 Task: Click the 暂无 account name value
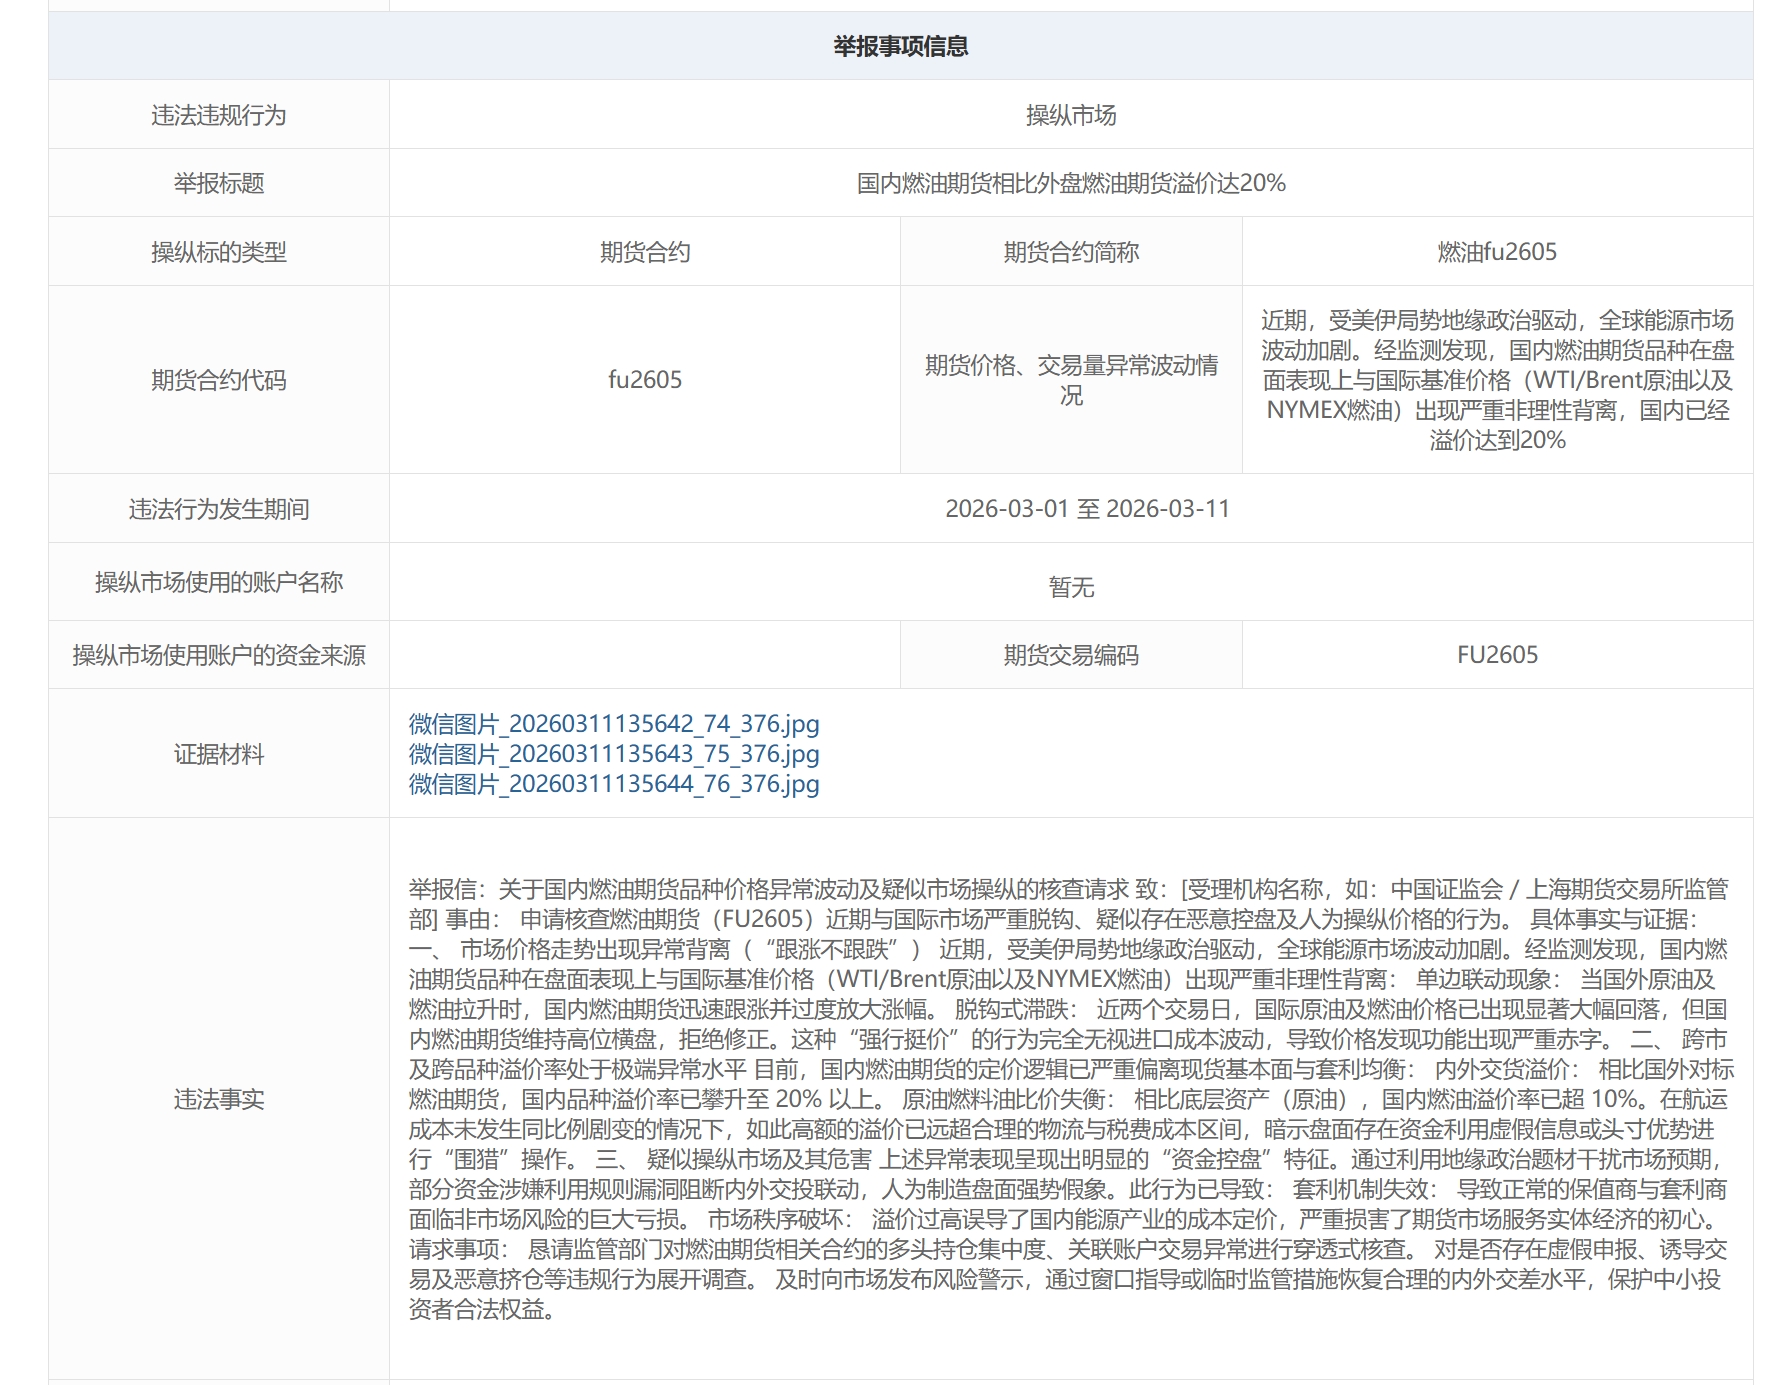[x=1071, y=587]
